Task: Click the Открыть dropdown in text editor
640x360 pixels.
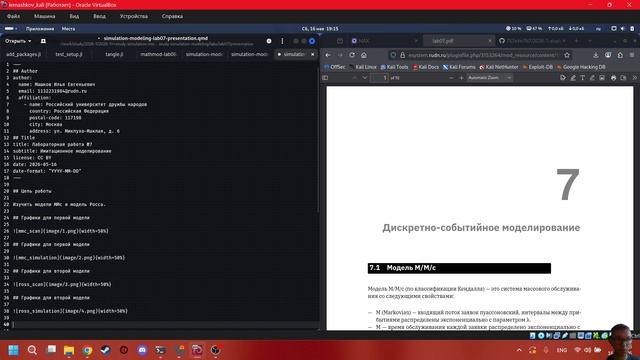Action: [18, 41]
